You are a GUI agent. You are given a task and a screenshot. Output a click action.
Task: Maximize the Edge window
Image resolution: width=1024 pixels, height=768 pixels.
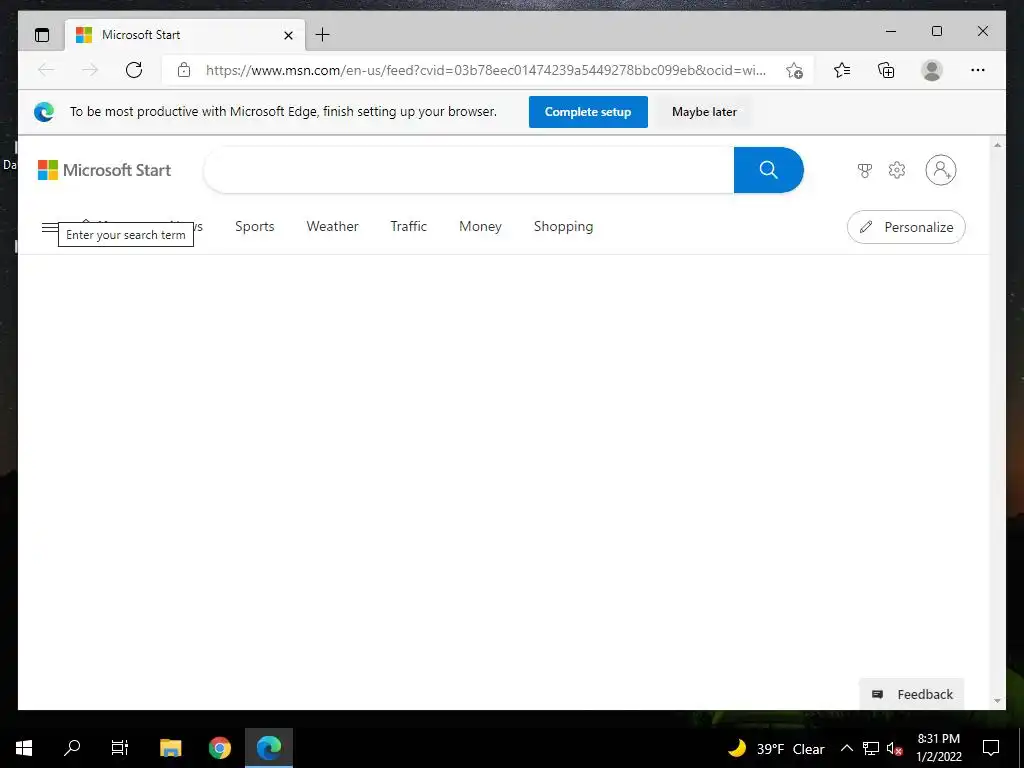pyautogui.click(x=936, y=31)
